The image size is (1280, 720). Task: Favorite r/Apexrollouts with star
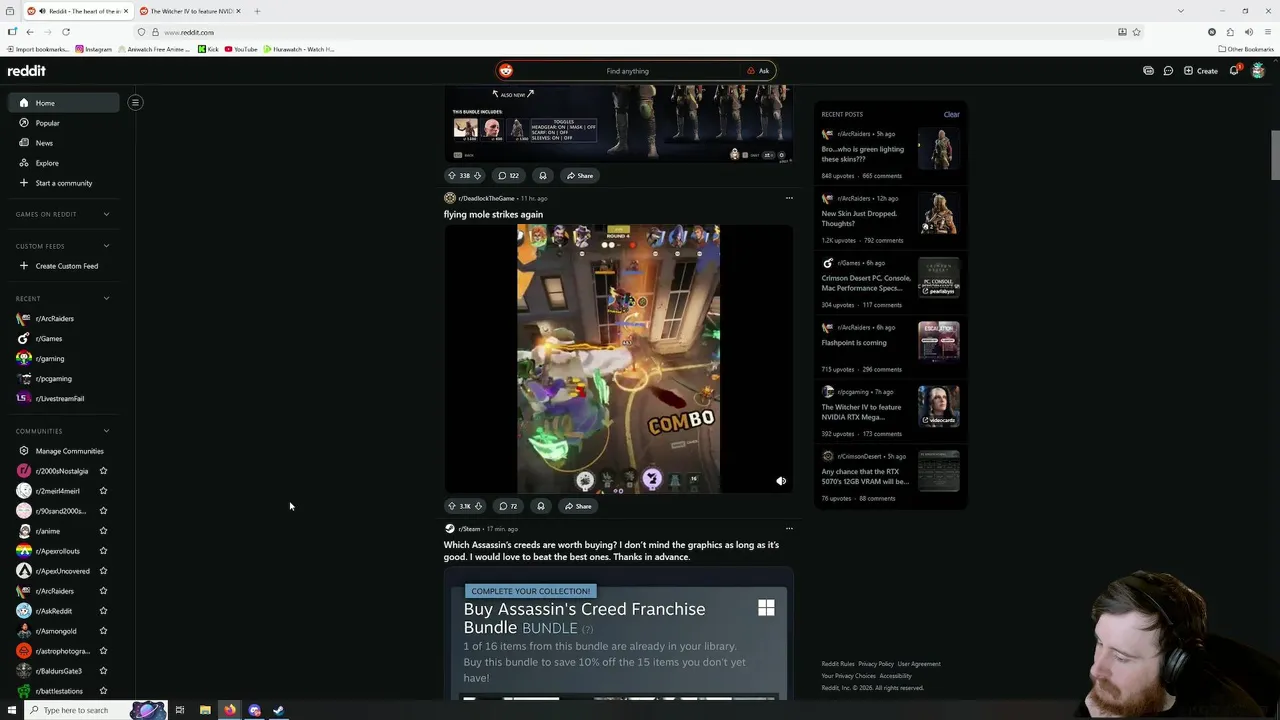103,551
